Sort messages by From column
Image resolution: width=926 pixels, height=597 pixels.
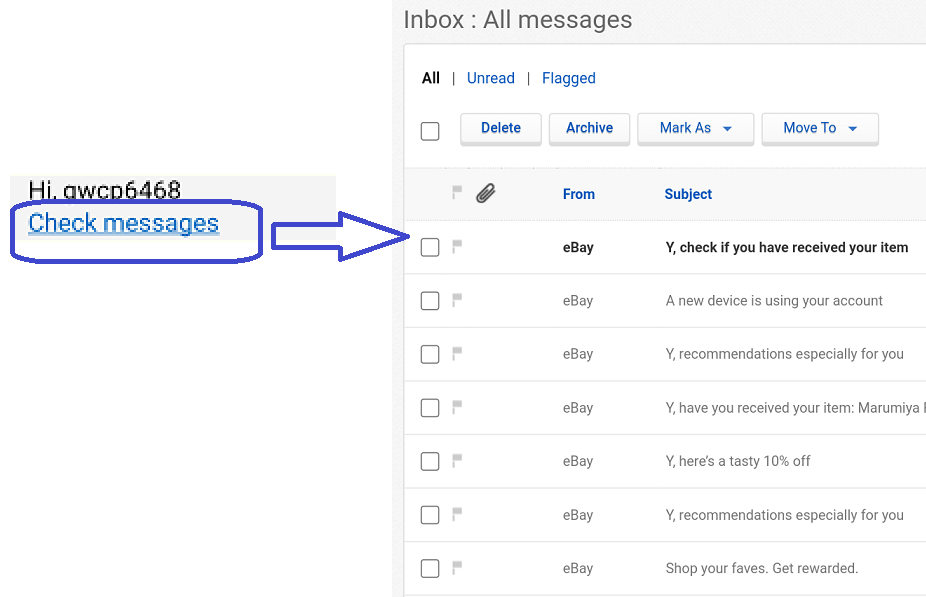pos(579,194)
